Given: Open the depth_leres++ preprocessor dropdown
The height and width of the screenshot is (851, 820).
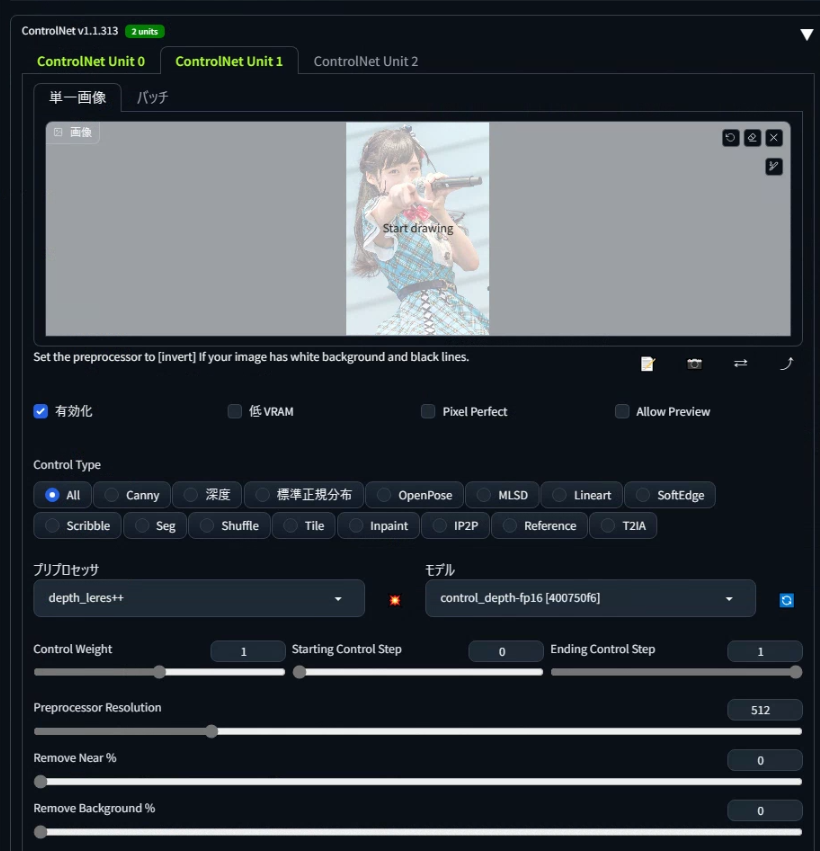Looking at the screenshot, I should (199, 598).
